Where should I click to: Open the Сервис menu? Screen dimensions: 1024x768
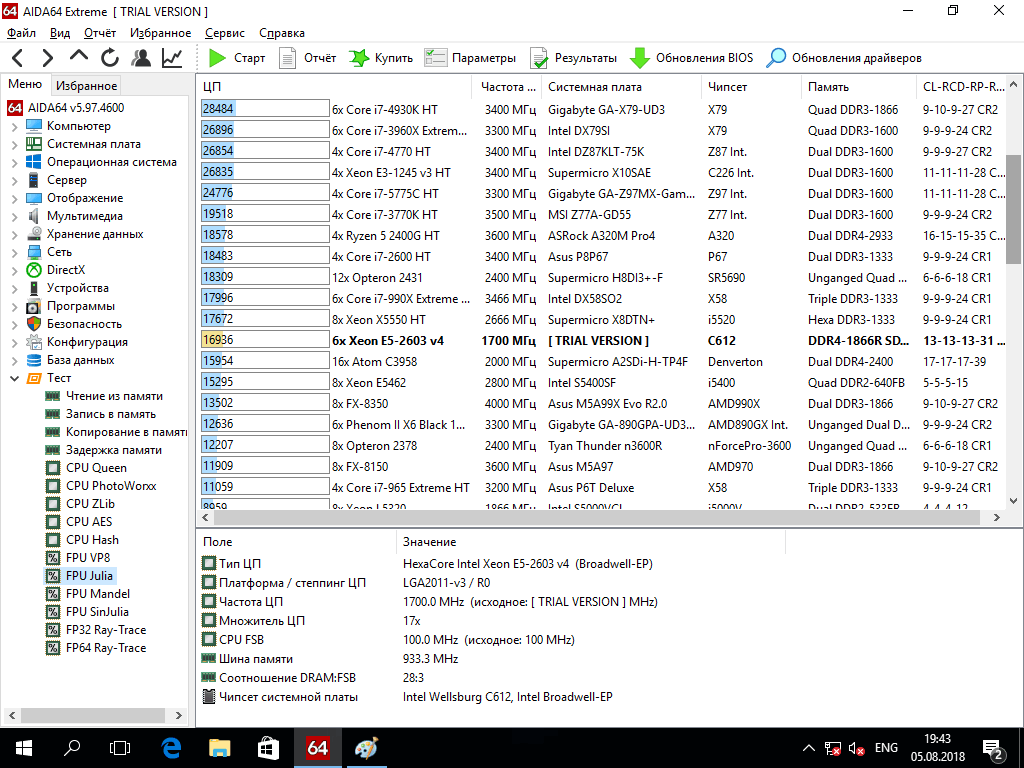pos(225,33)
